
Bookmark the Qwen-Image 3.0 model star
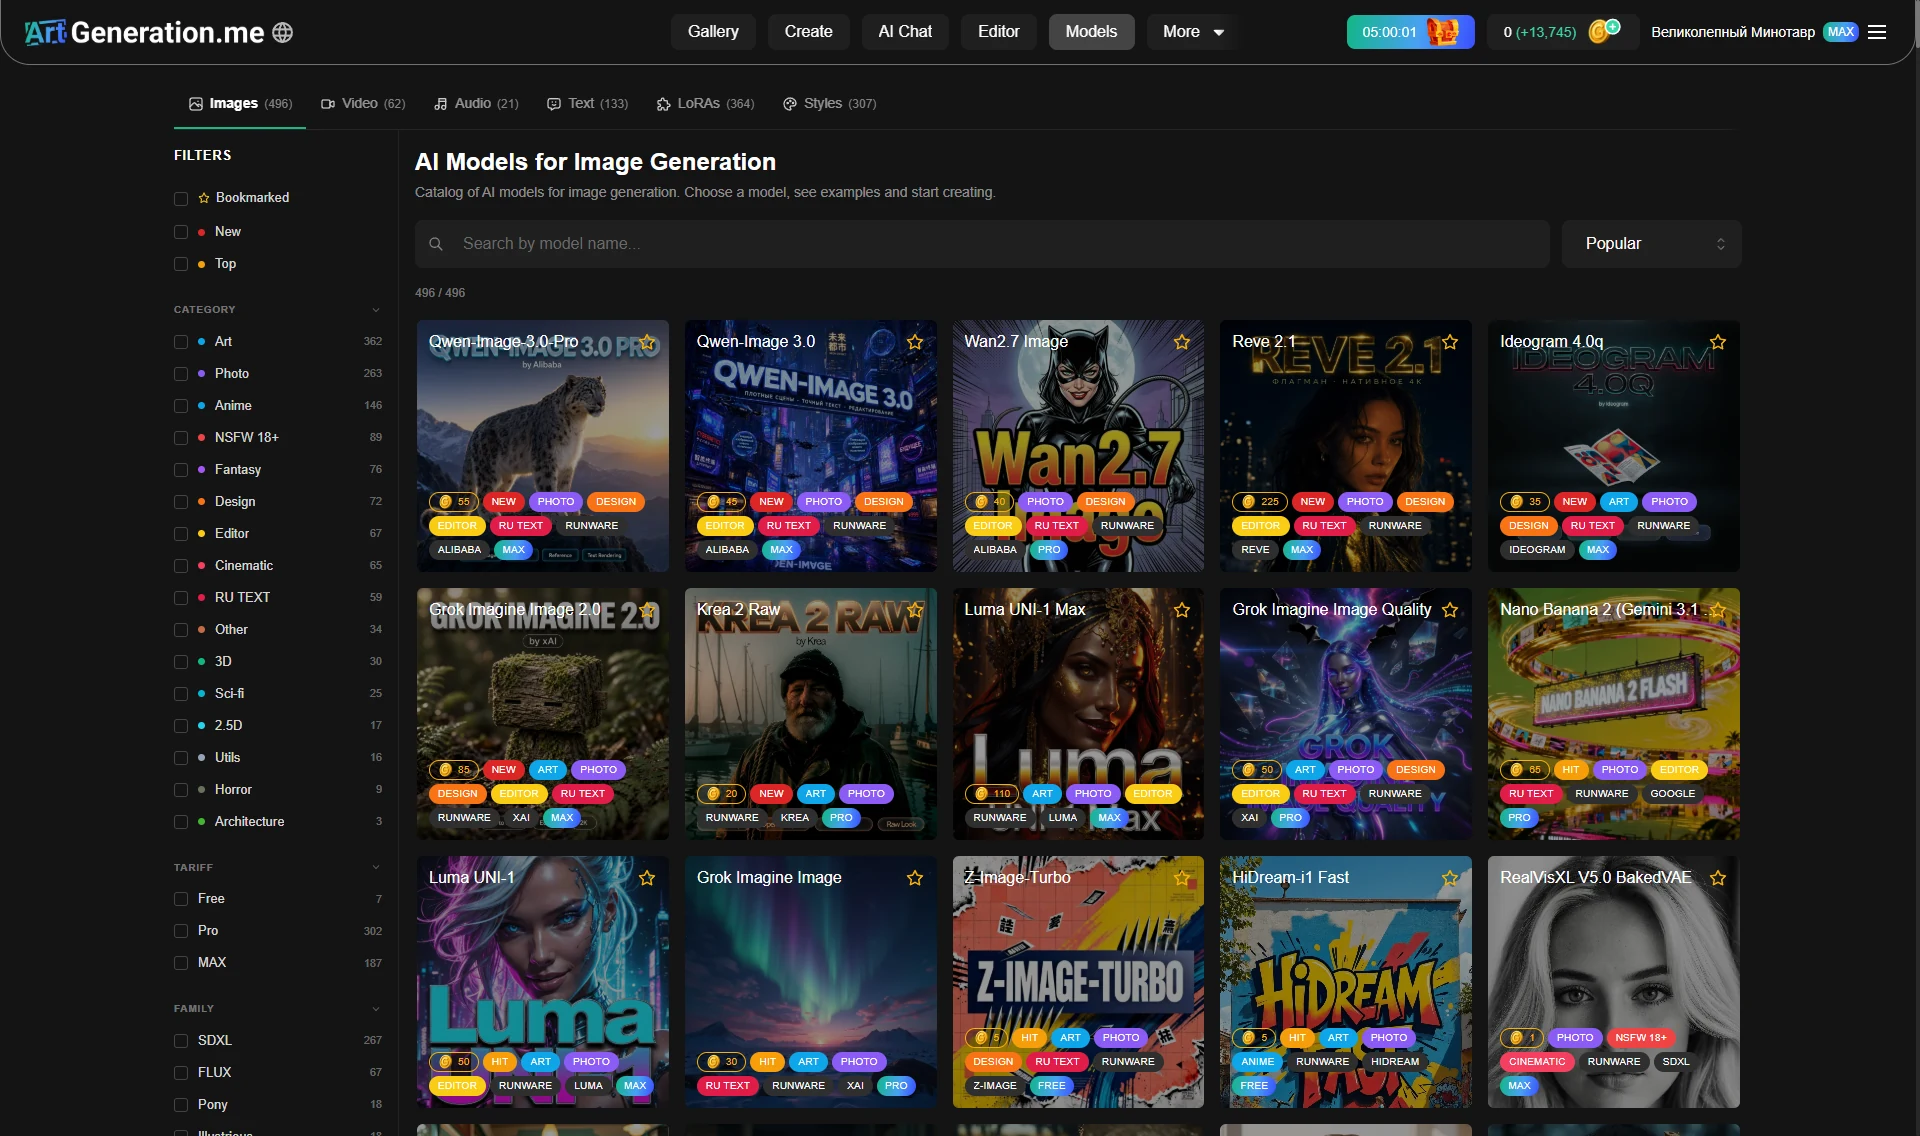coord(915,342)
